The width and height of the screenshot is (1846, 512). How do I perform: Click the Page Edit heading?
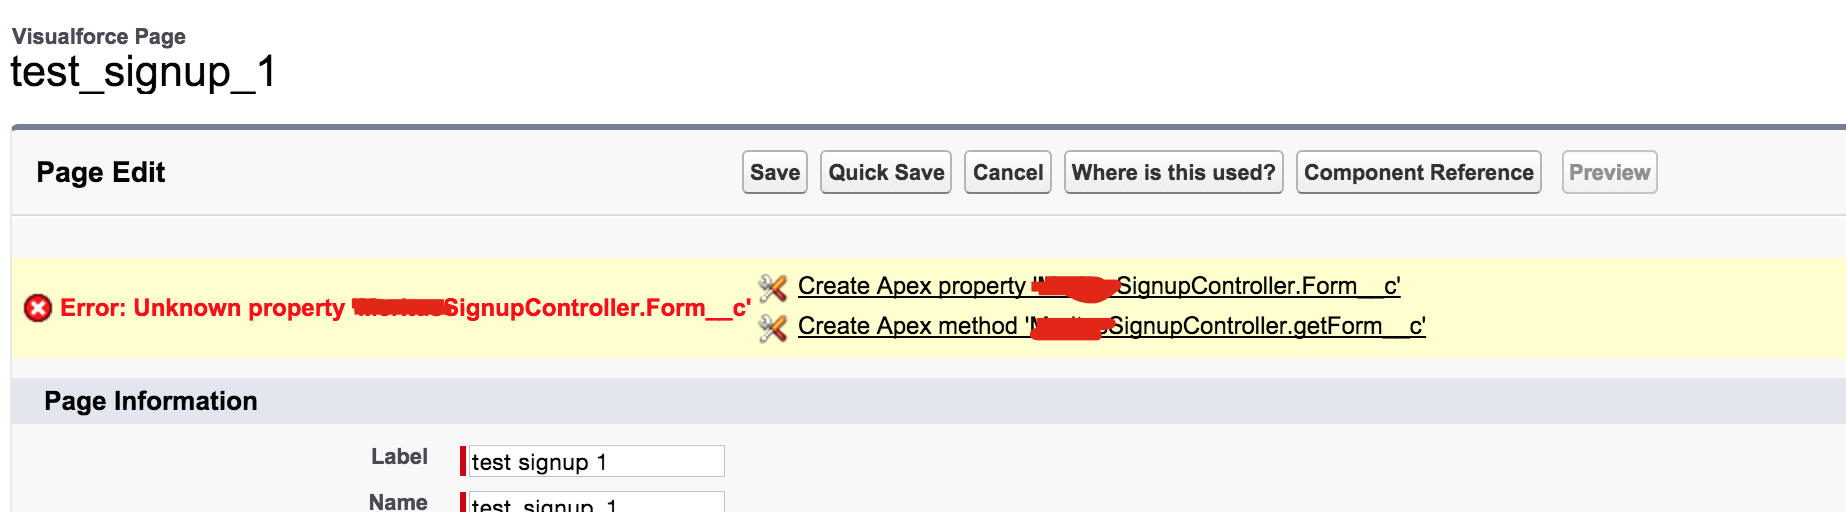point(101,173)
